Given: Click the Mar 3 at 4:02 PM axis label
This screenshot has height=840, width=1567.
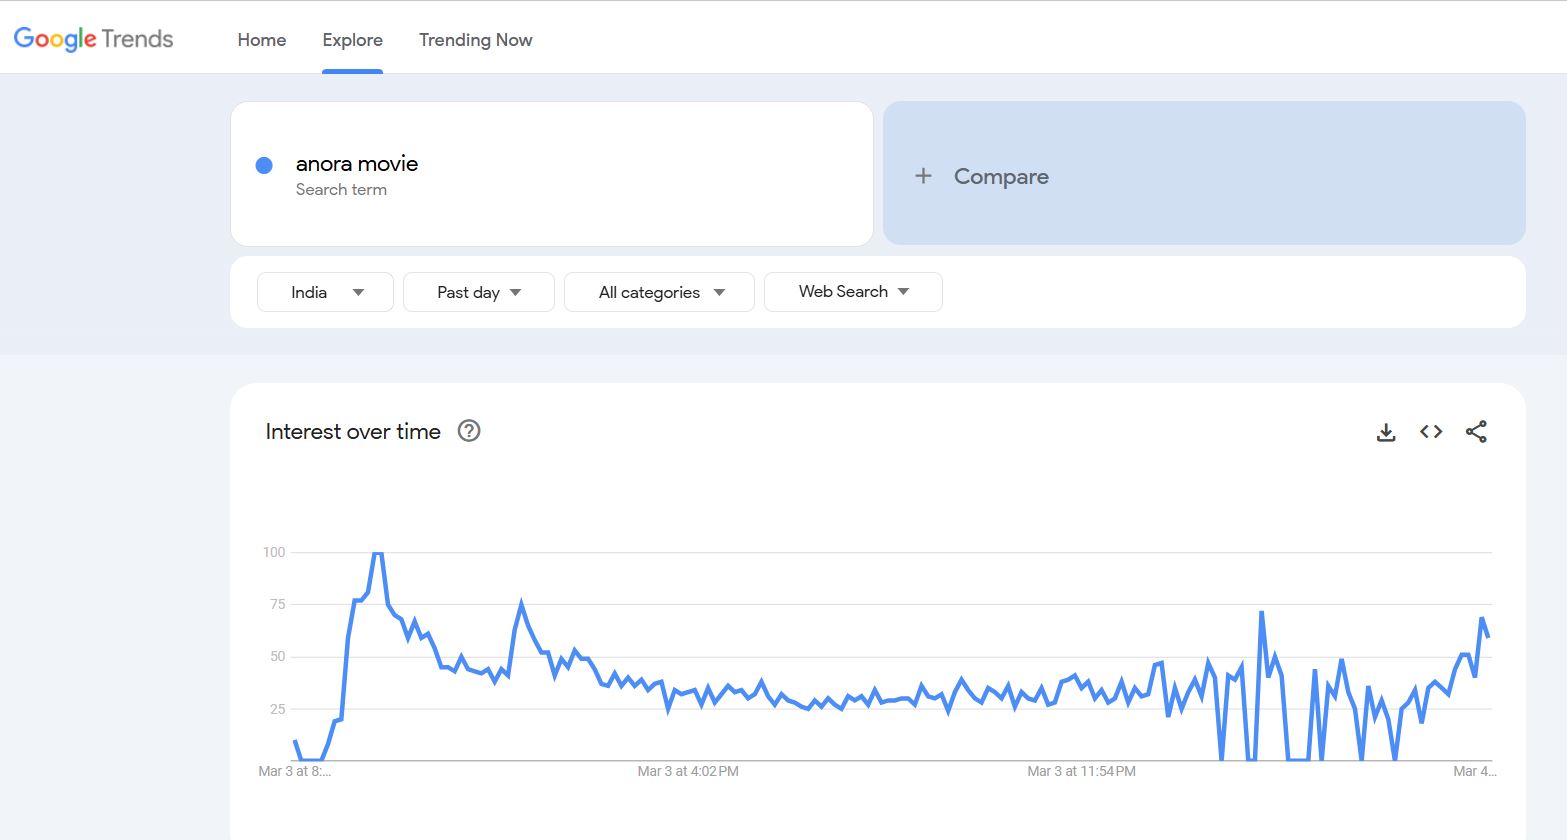Looking at the screenshot, I should (x=688, y=771).
